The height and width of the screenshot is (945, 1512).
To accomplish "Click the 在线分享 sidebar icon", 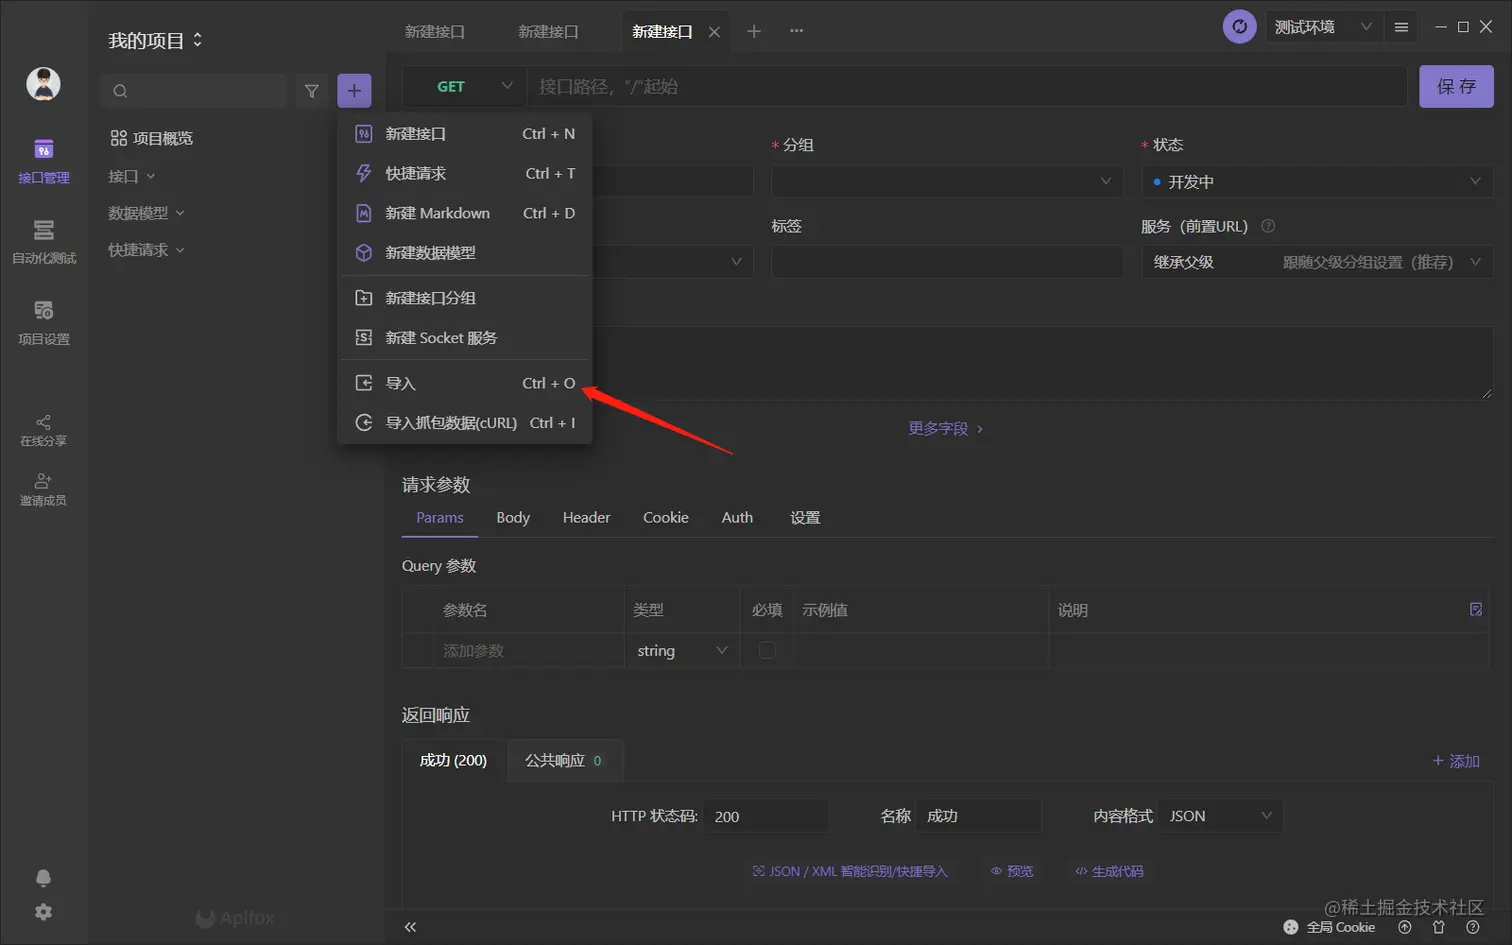I will (44, 430).
